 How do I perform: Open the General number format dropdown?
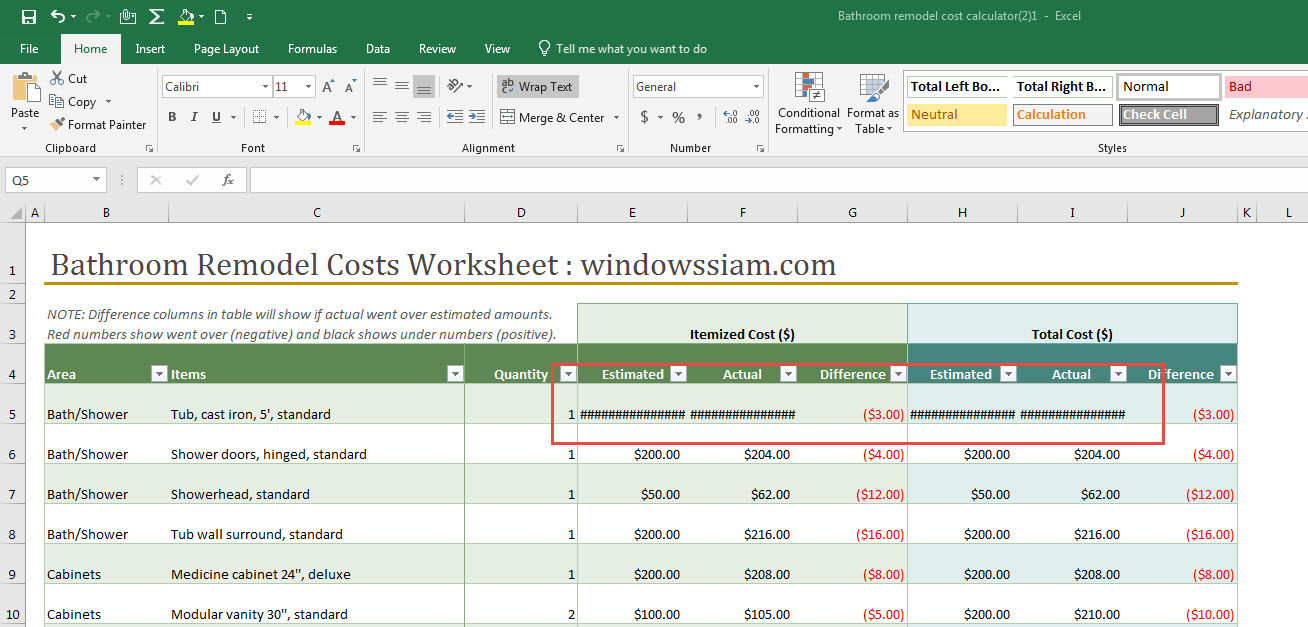(754, 86)
